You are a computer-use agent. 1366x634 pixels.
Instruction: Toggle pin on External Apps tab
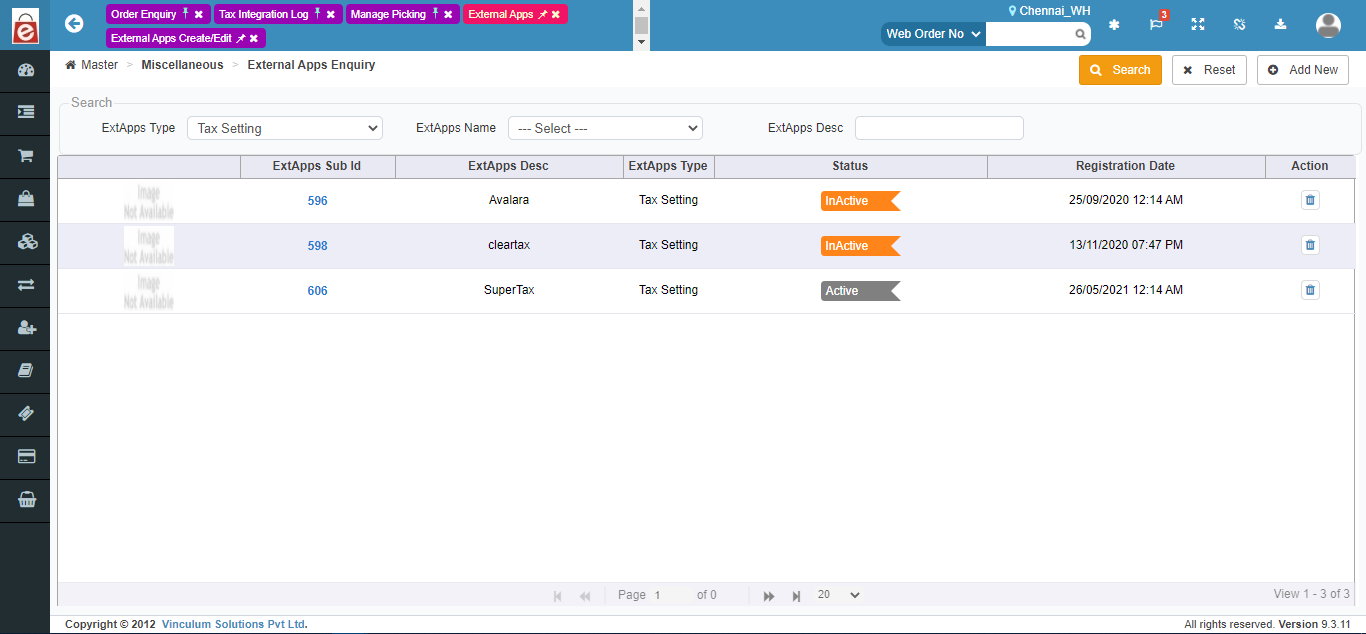pos(542,15)
